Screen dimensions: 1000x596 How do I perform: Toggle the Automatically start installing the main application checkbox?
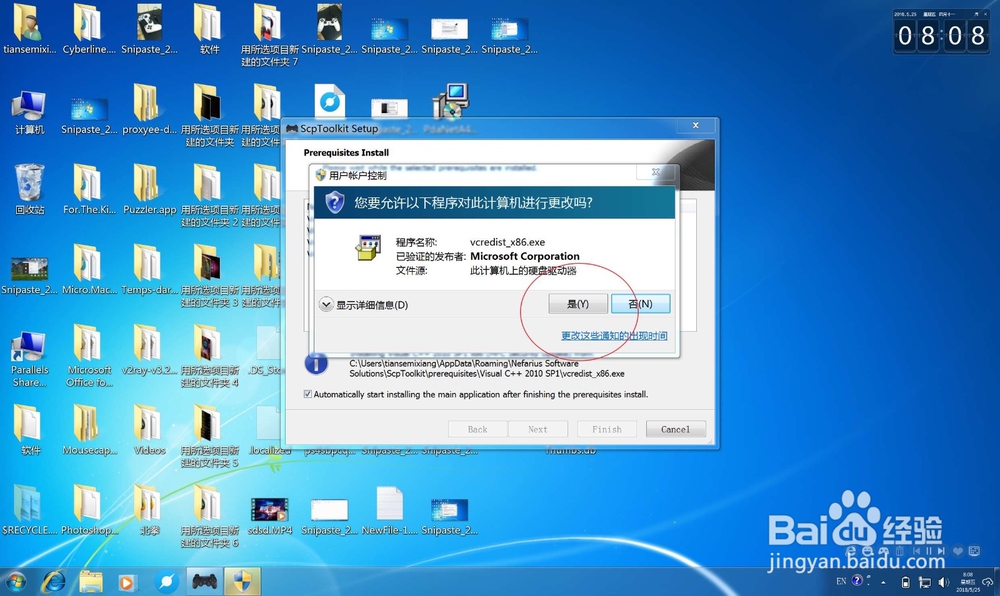coord(307,394)
